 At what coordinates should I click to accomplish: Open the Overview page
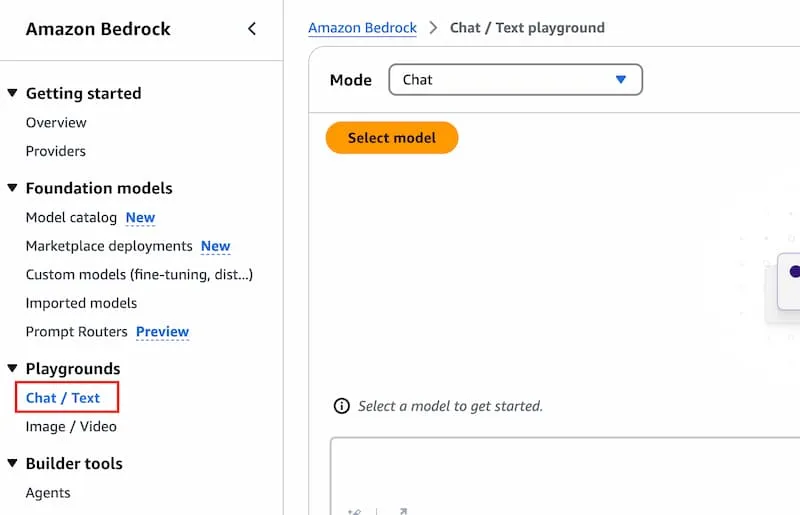point(56,122)
